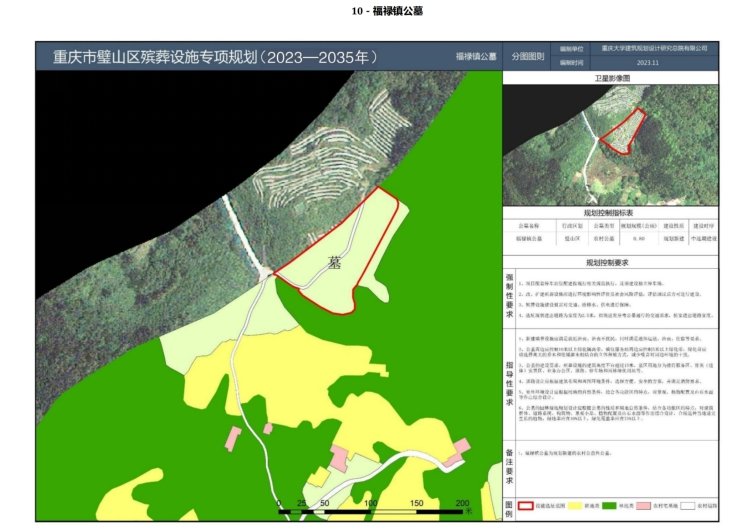This screenshot has width=756, height=530.
Task: Click the red outline legend swatch
Action: pos(526,506)
